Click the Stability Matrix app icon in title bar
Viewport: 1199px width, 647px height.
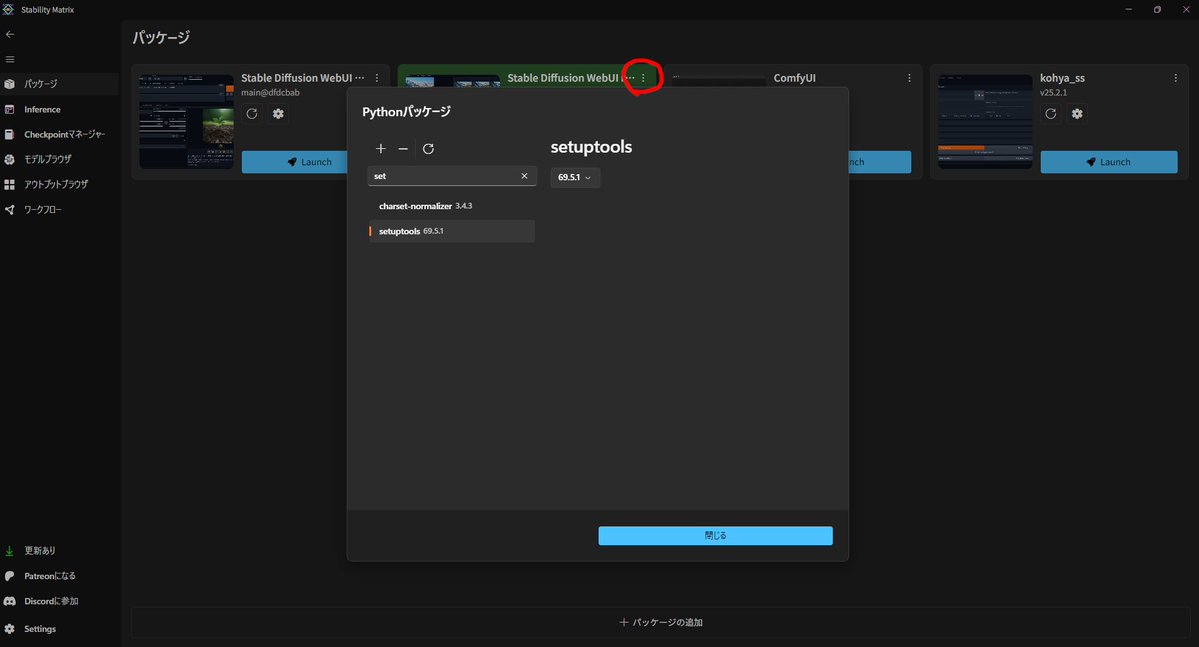coord(8,9)
